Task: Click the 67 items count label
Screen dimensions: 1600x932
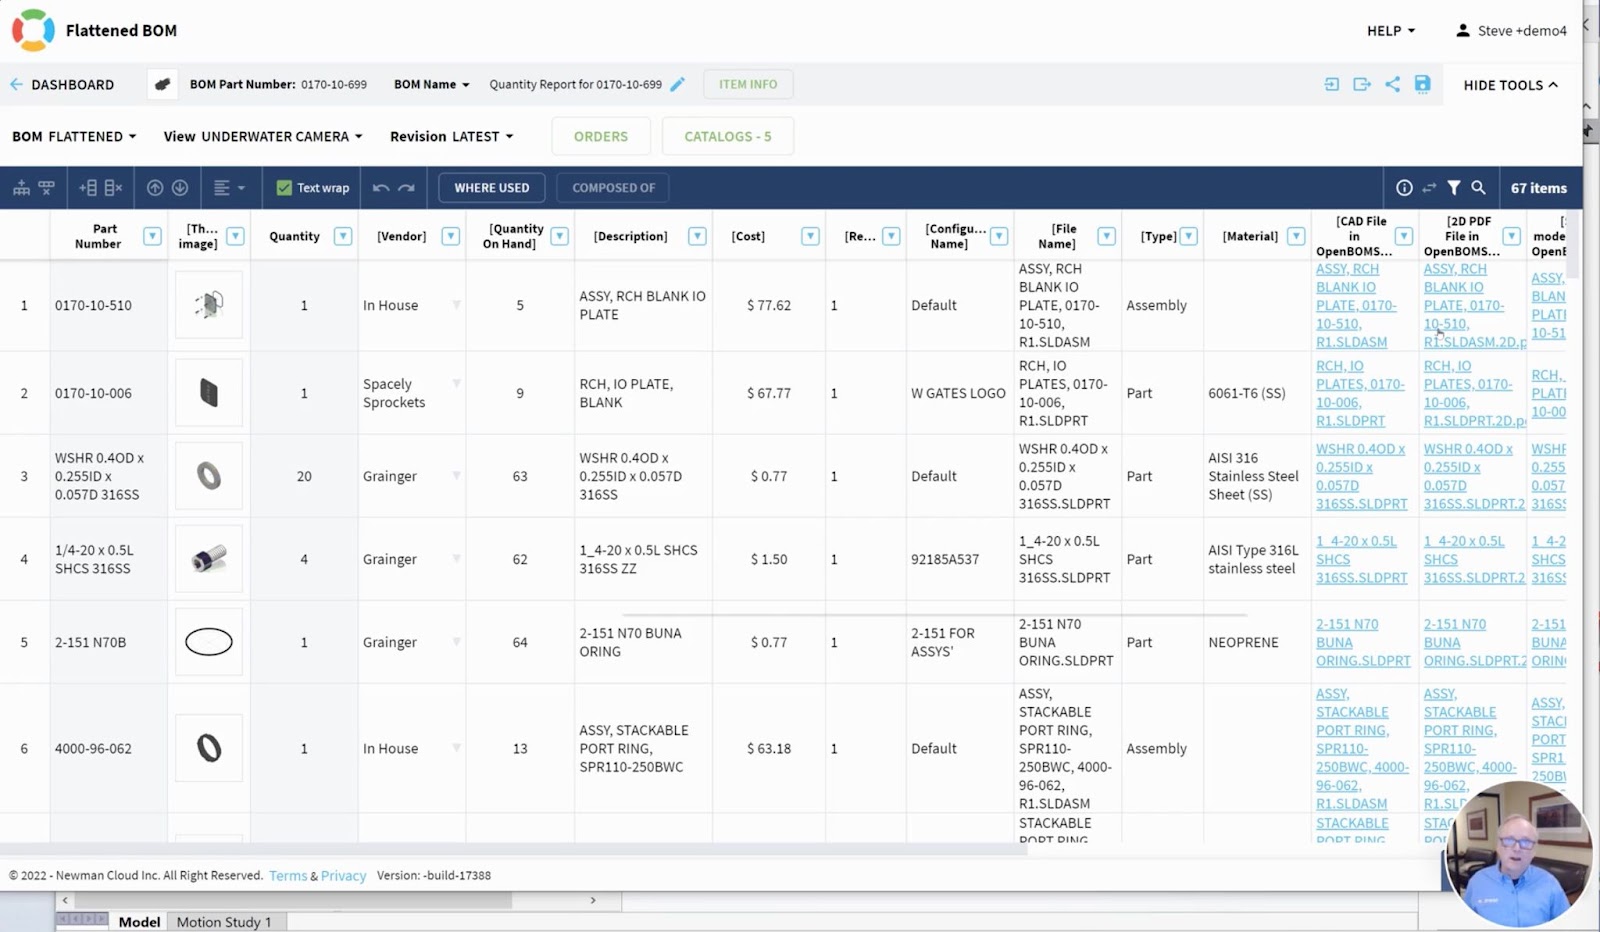Action: pyautogui.click(x=1538, y=188)
